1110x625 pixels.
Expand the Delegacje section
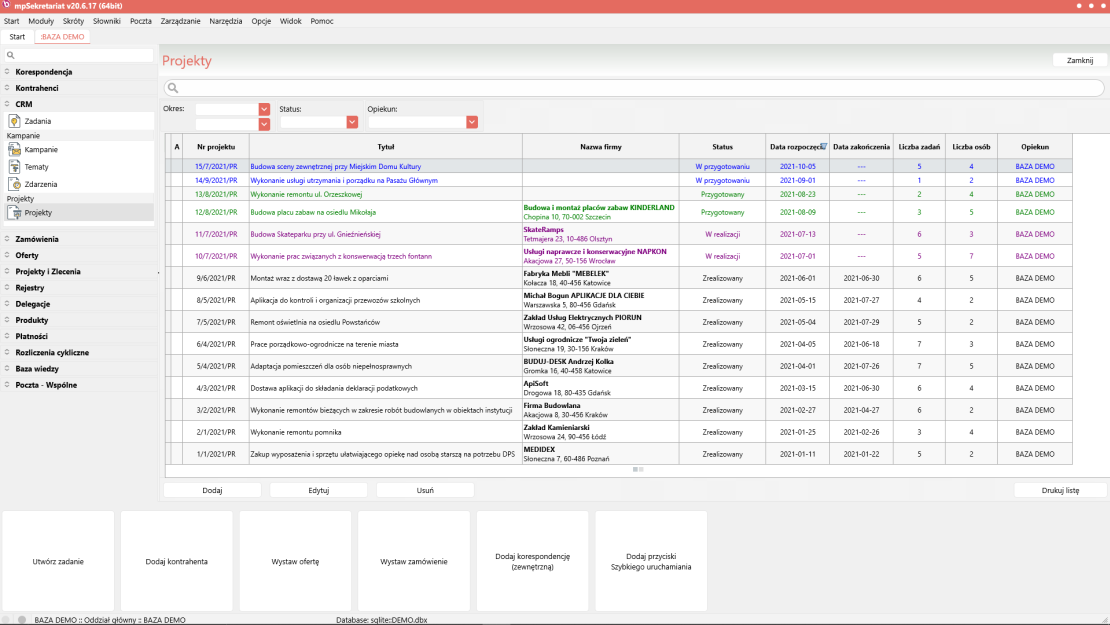click(x=7, y=304)
